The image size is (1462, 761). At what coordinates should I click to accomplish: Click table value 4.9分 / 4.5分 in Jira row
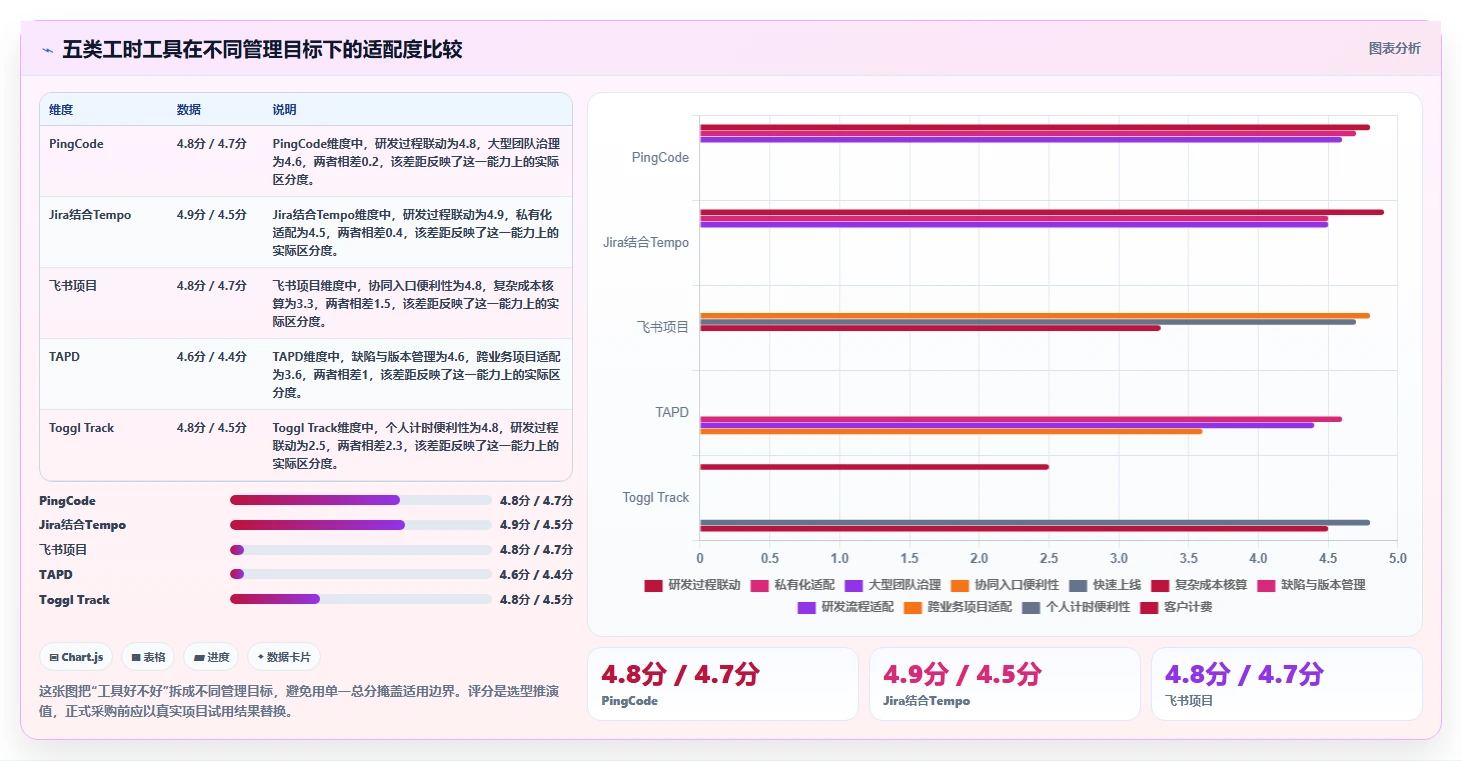tap(212, 215)
